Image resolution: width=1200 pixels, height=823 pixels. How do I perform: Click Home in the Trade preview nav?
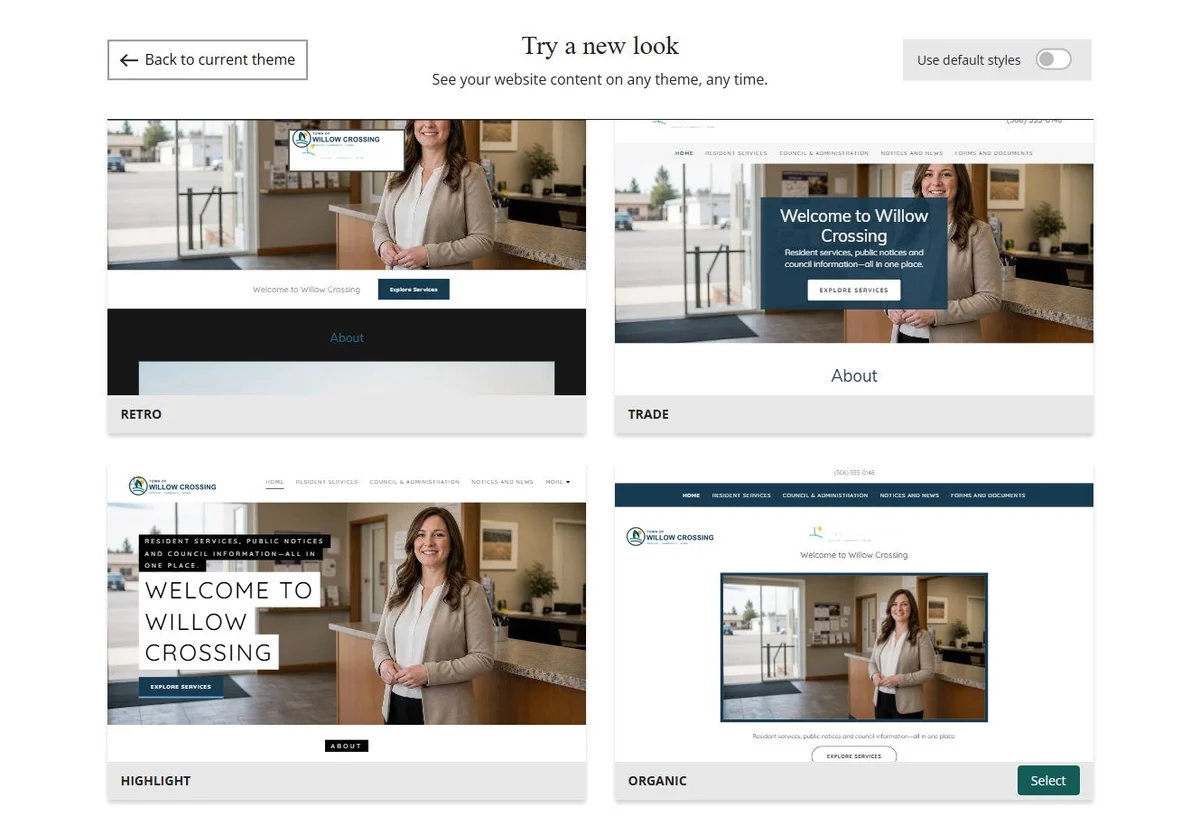pyautogui.click(x=684, y=153)
